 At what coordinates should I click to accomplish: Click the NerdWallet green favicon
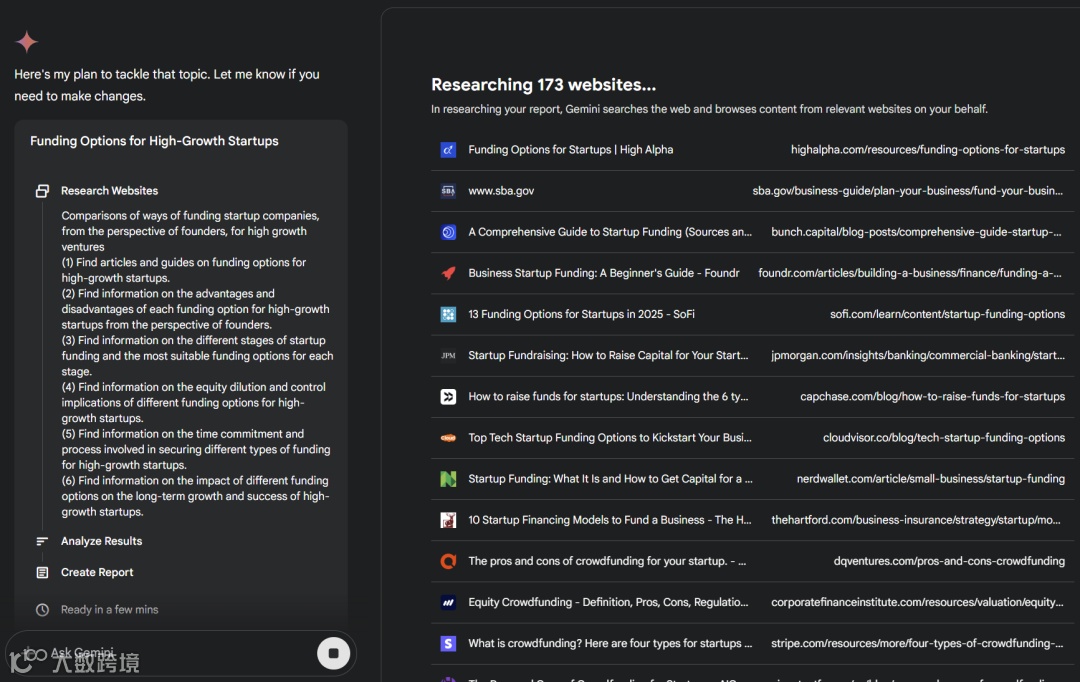coord(448,479)
